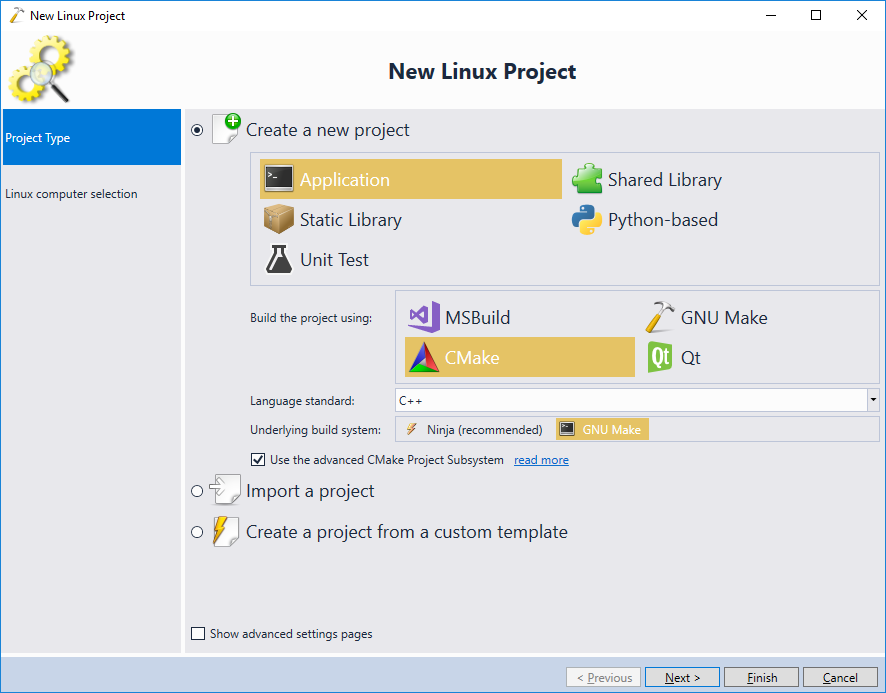Select the Application project type label
Image resolution: width=886 pixels, height=693 pixels.
(x=345, y=179)
